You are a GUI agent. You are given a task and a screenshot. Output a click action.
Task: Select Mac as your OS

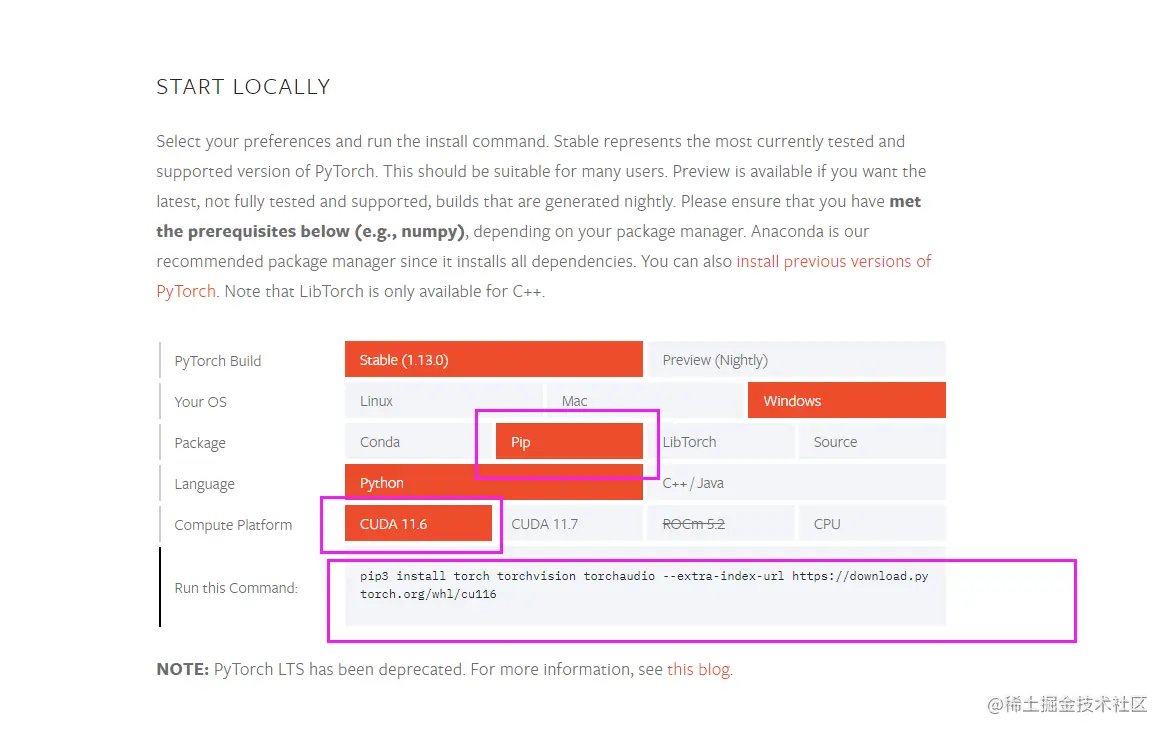645,400
